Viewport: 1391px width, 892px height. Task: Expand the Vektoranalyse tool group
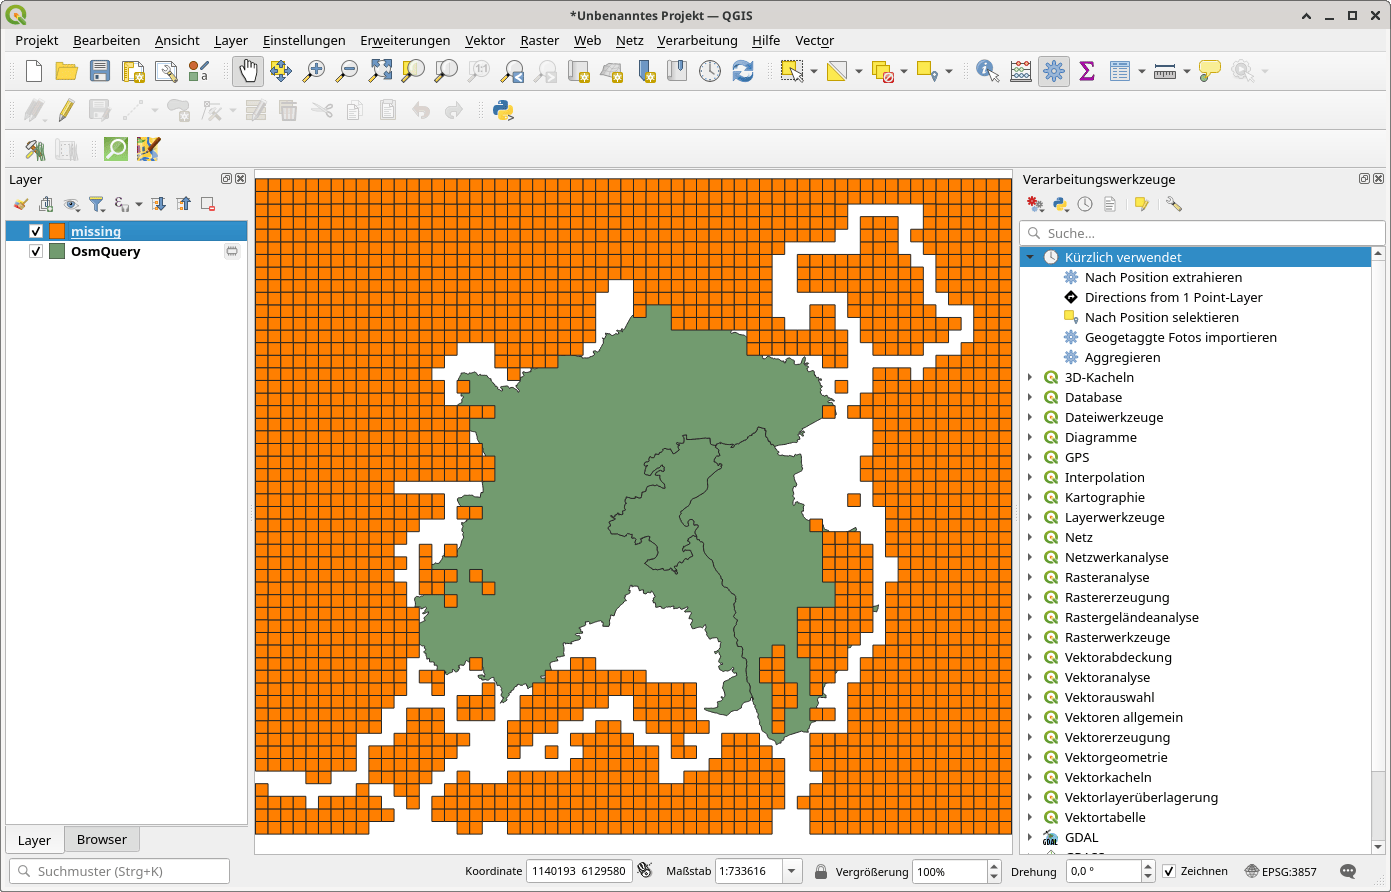tap(1030, 677)
